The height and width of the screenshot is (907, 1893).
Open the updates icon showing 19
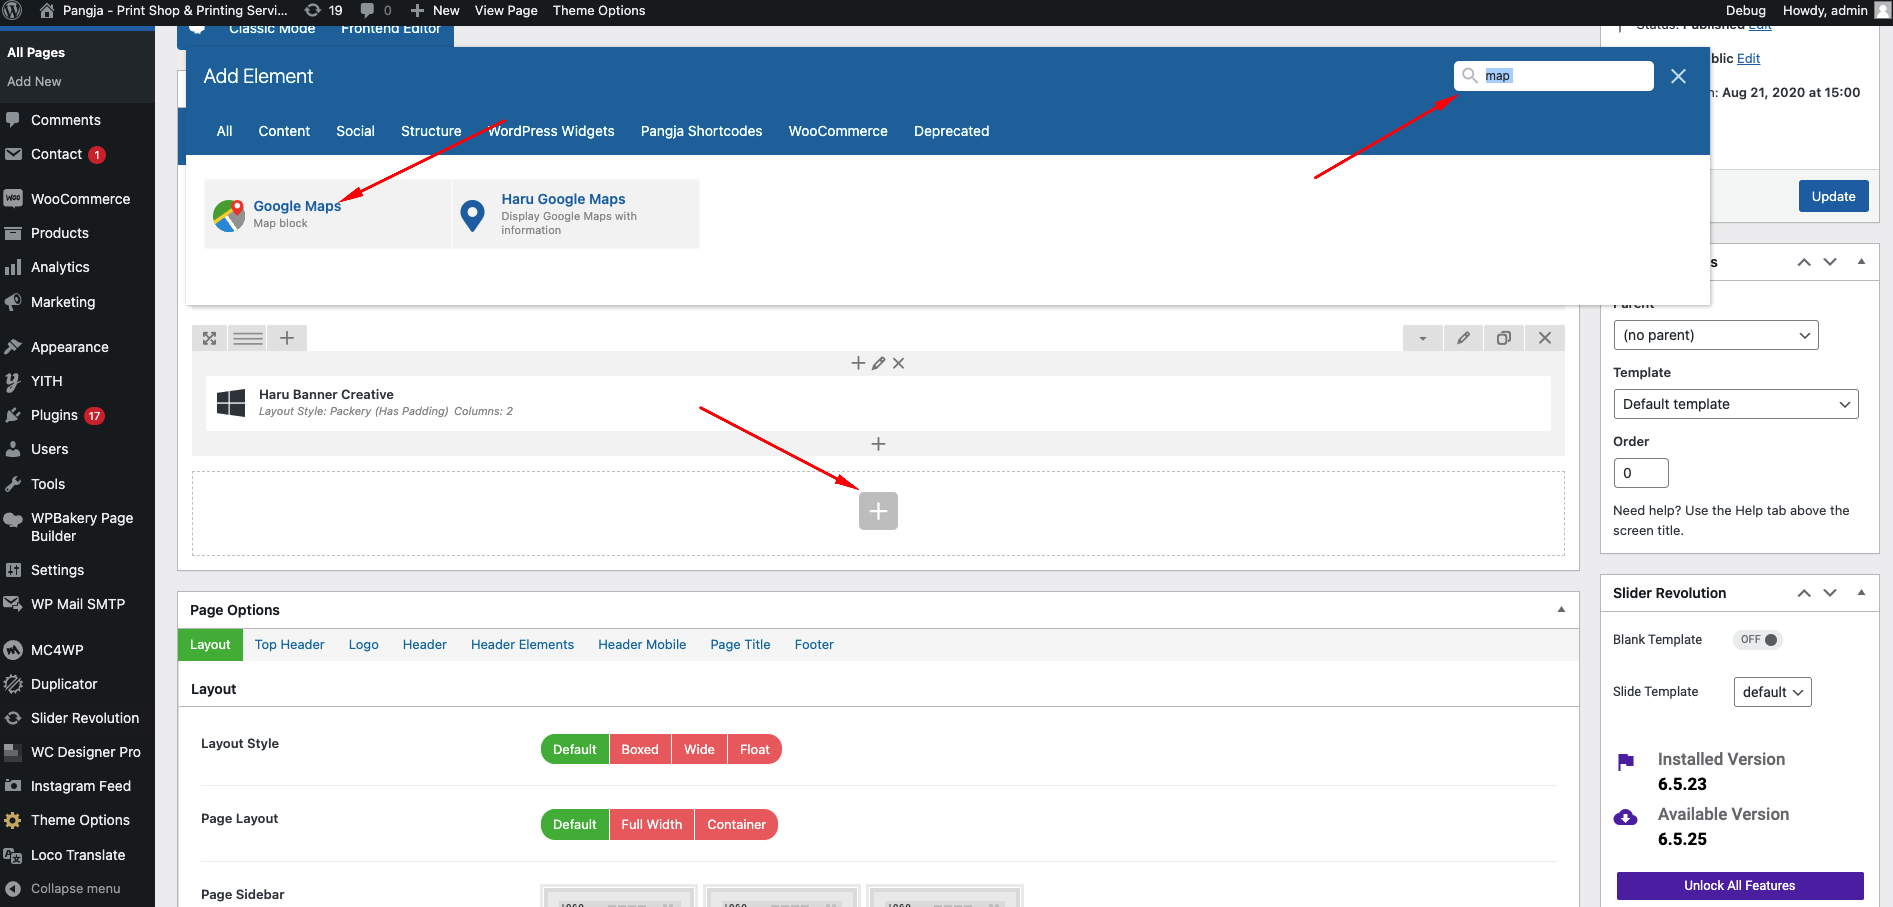coord(323,10)
